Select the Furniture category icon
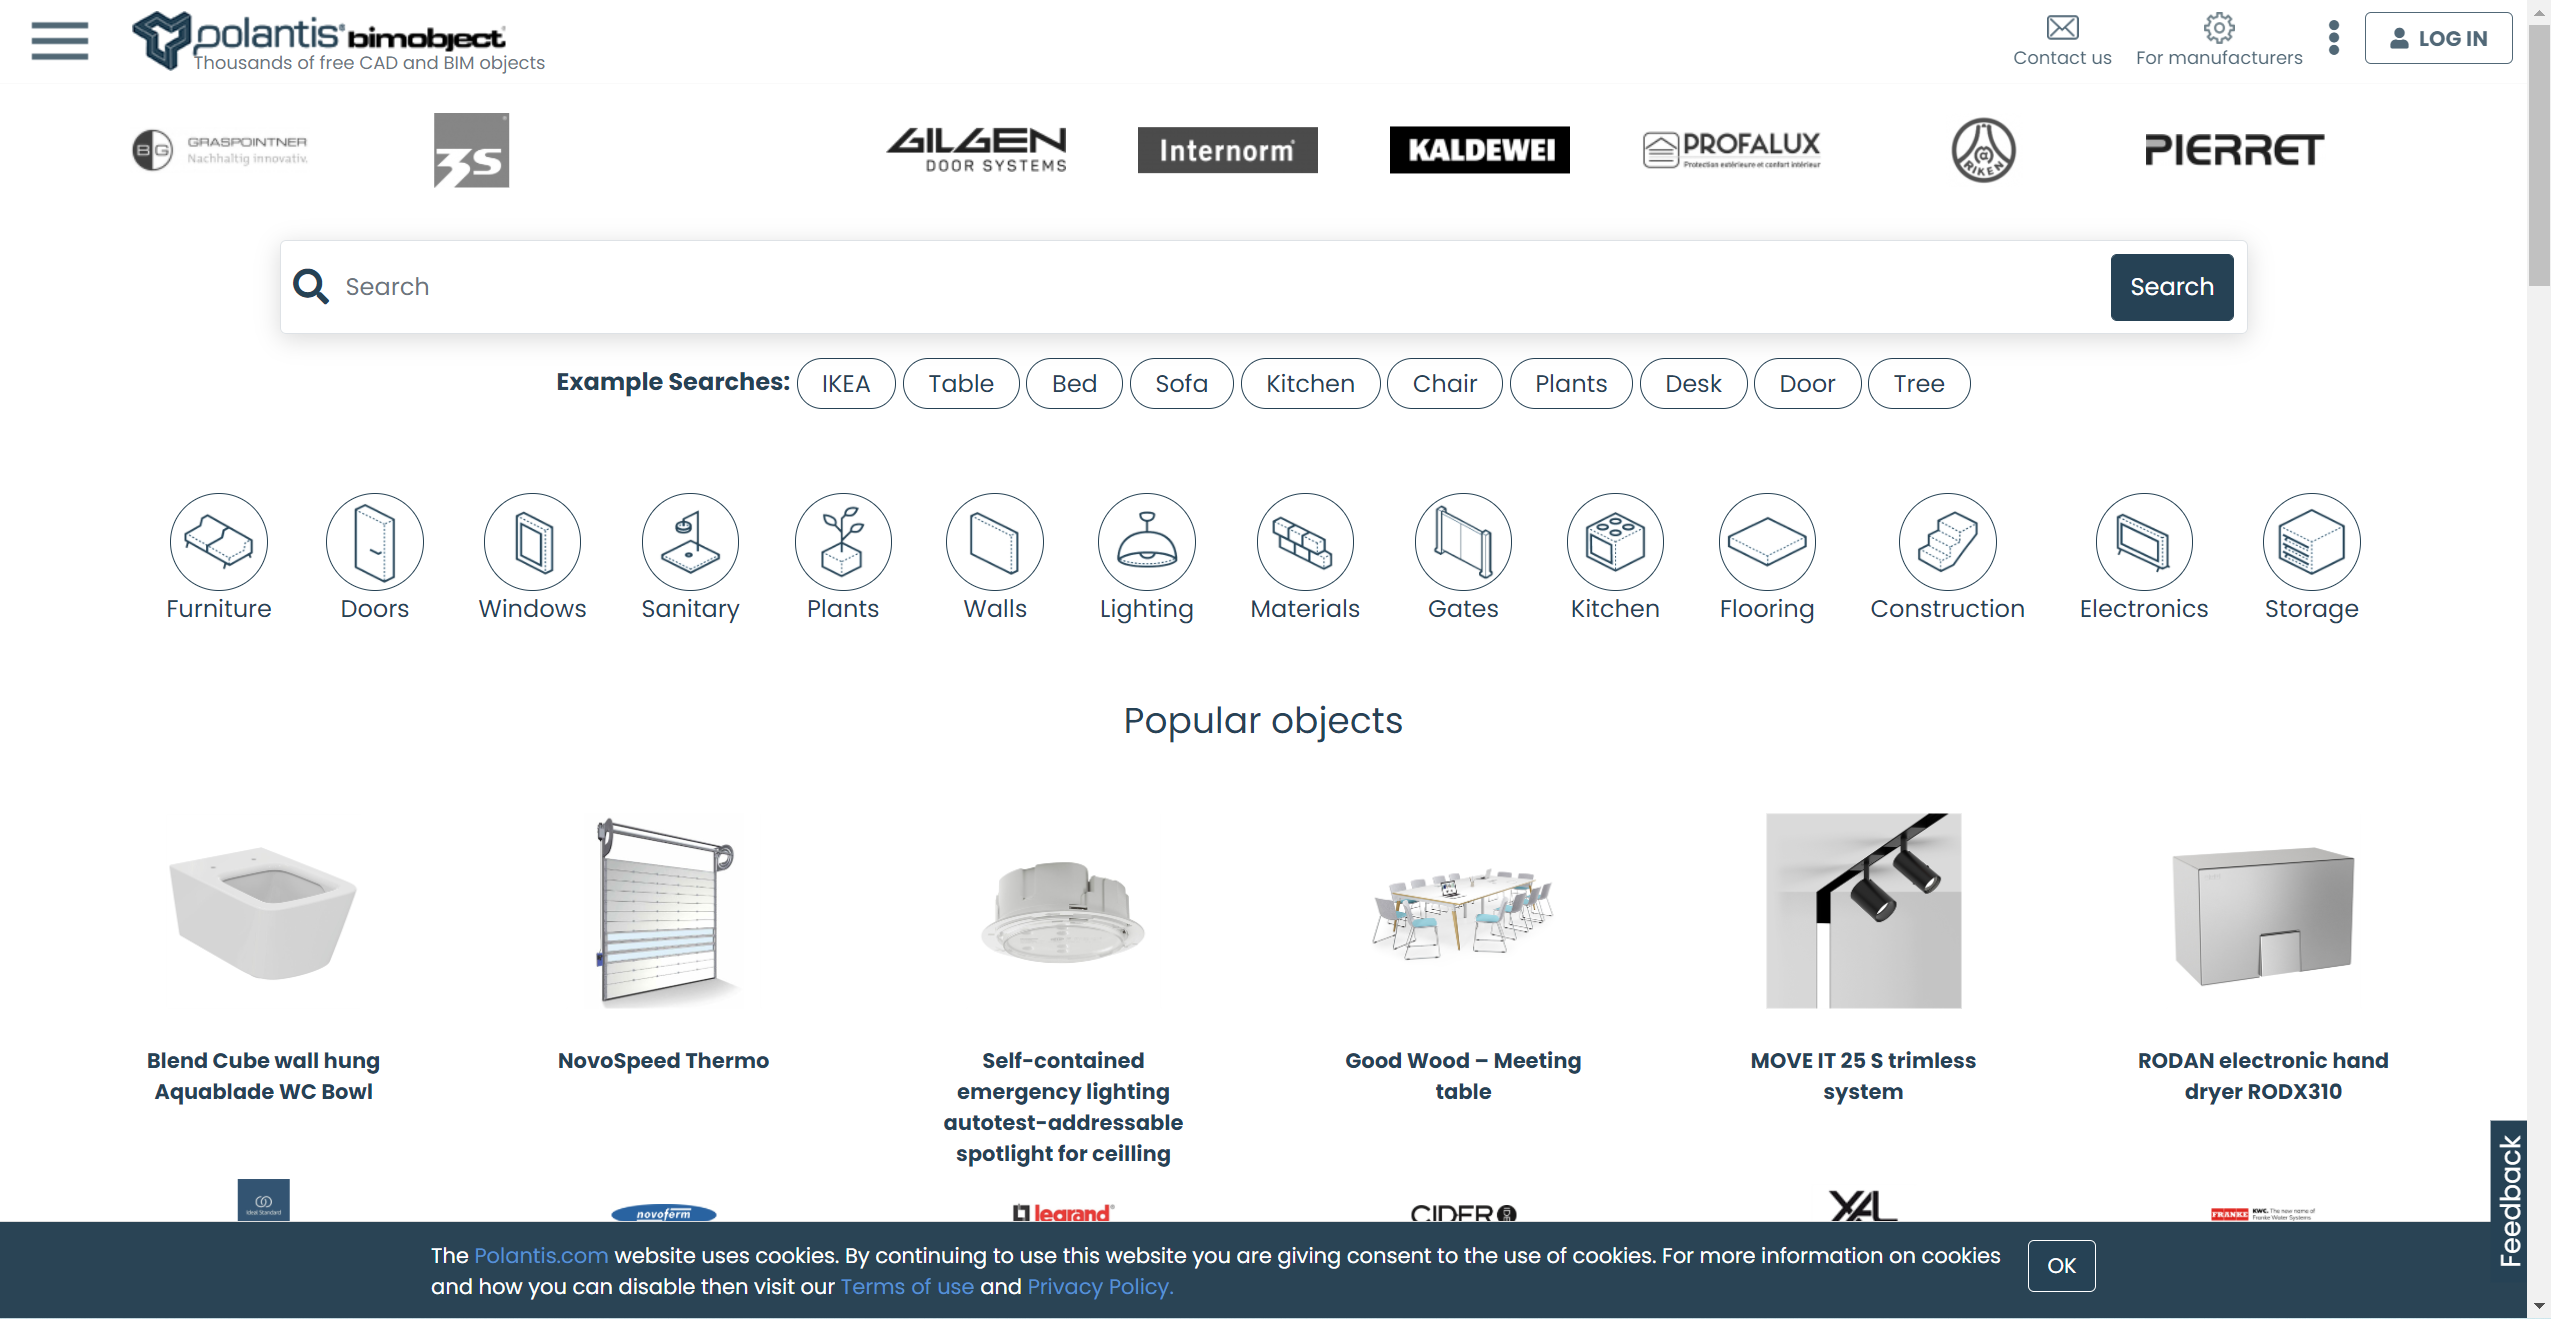The height and width of the screenshot is (1319, 2551). point(219,542)
